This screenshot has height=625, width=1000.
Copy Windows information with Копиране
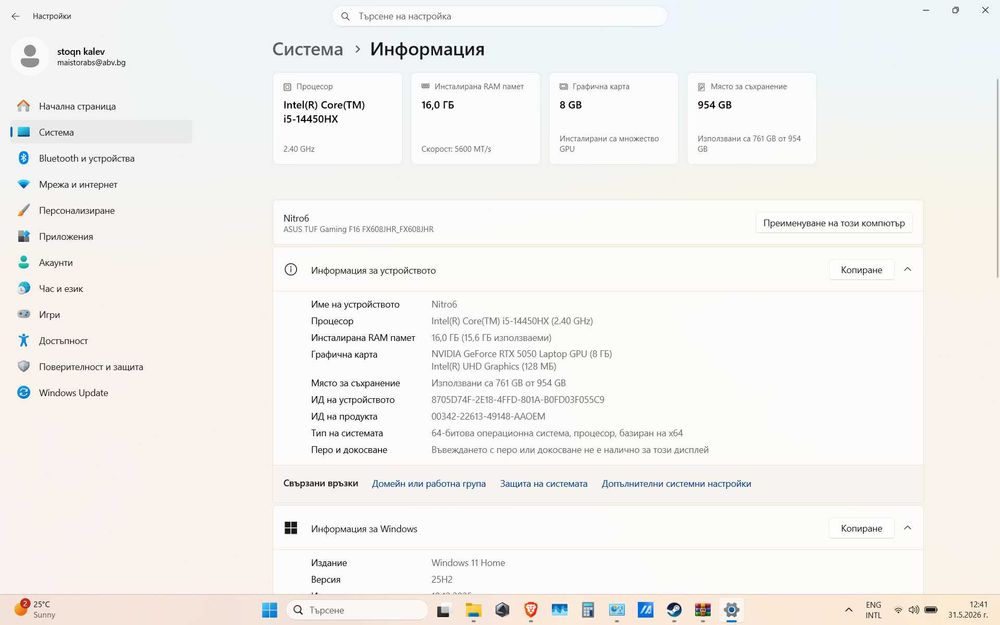click(x=862, y=528)
